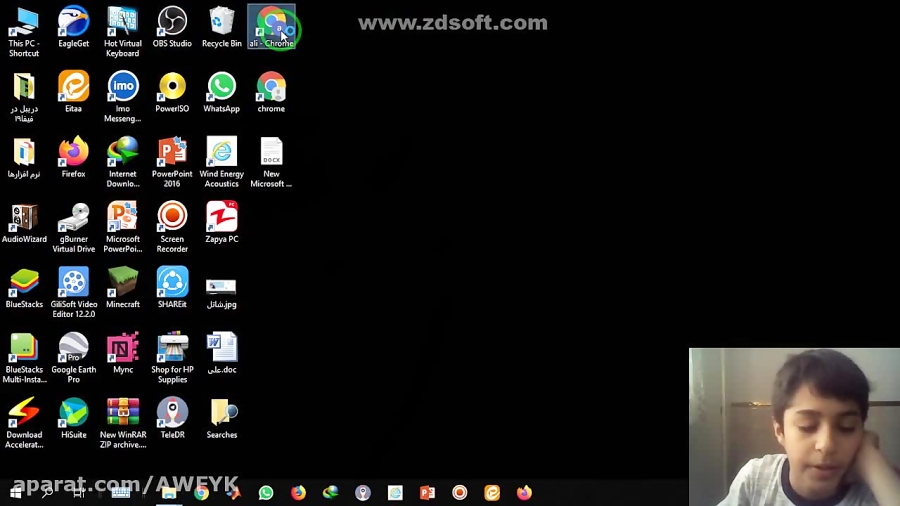Select the Firefox desktop shortcut
Image resolution: width=900 pixels, height=506 pixels.
73,158
